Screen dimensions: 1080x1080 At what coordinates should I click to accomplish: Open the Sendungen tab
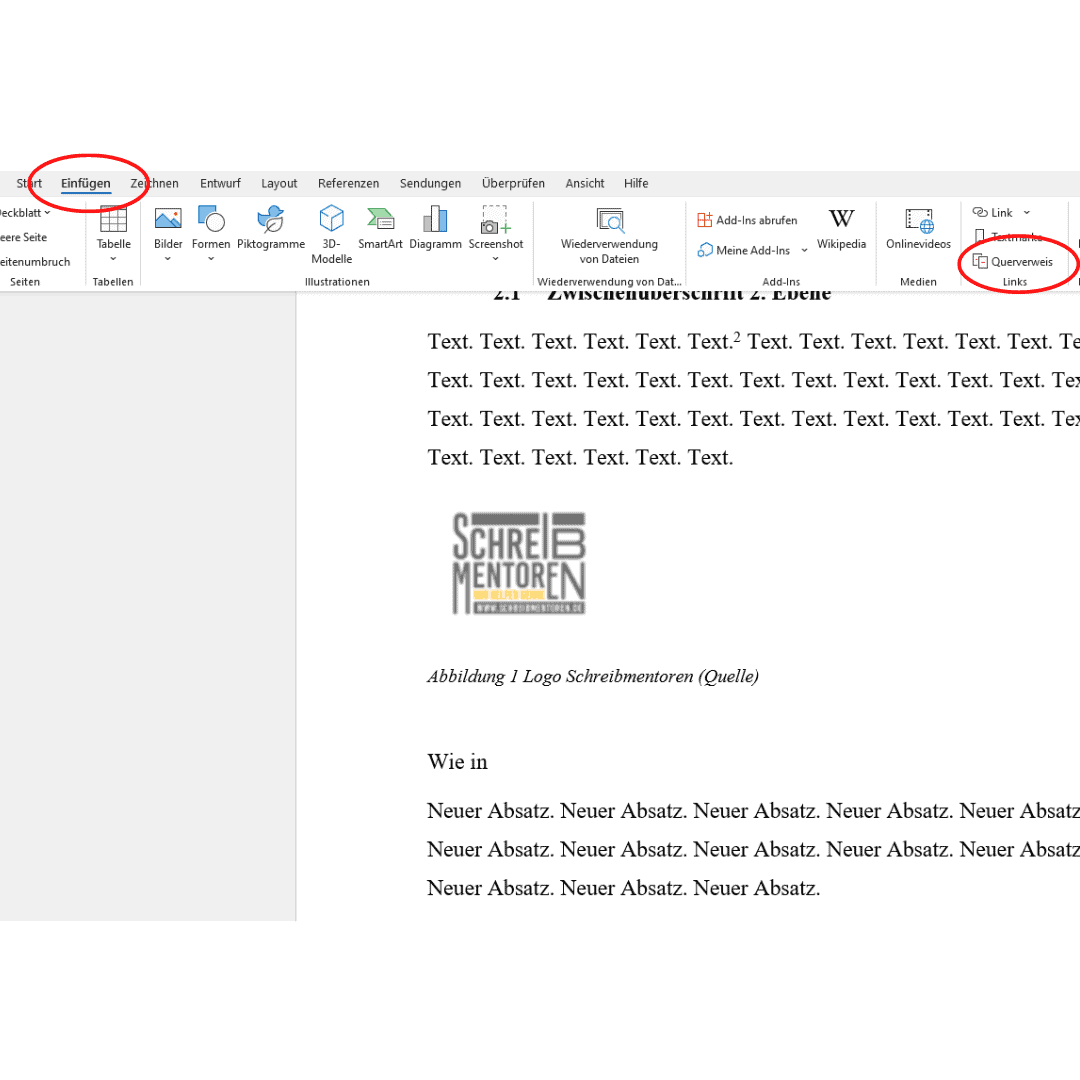pyautogui.click(x=430, y=183)
